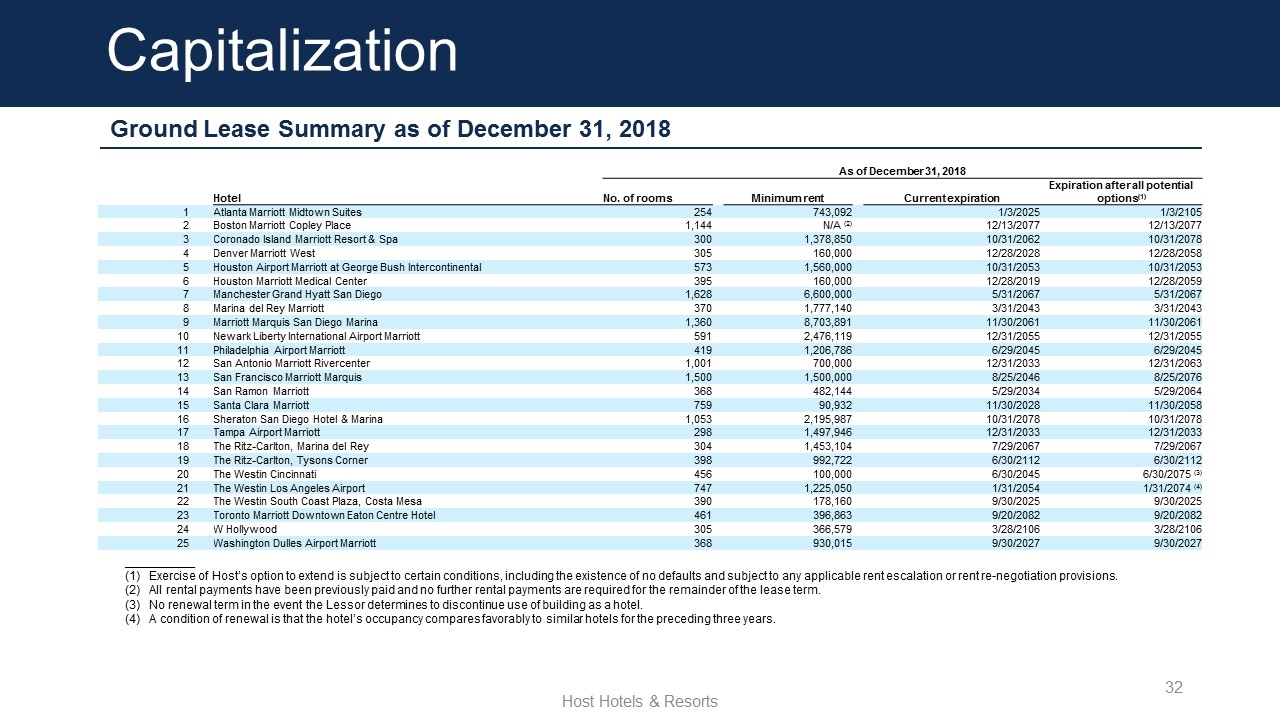Select the Ground Lease Summary heading

390,130
